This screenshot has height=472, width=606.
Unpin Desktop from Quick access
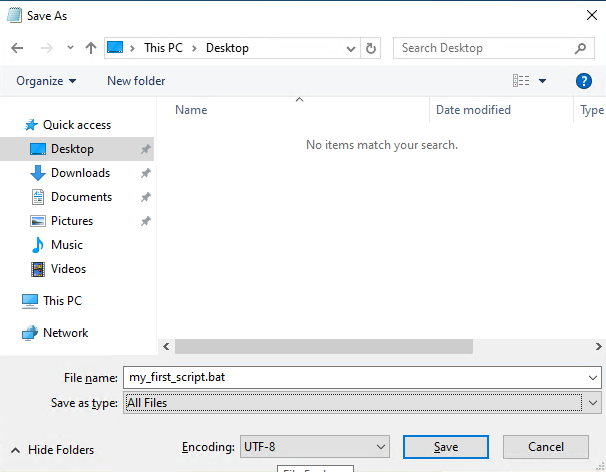pos(145,149)
